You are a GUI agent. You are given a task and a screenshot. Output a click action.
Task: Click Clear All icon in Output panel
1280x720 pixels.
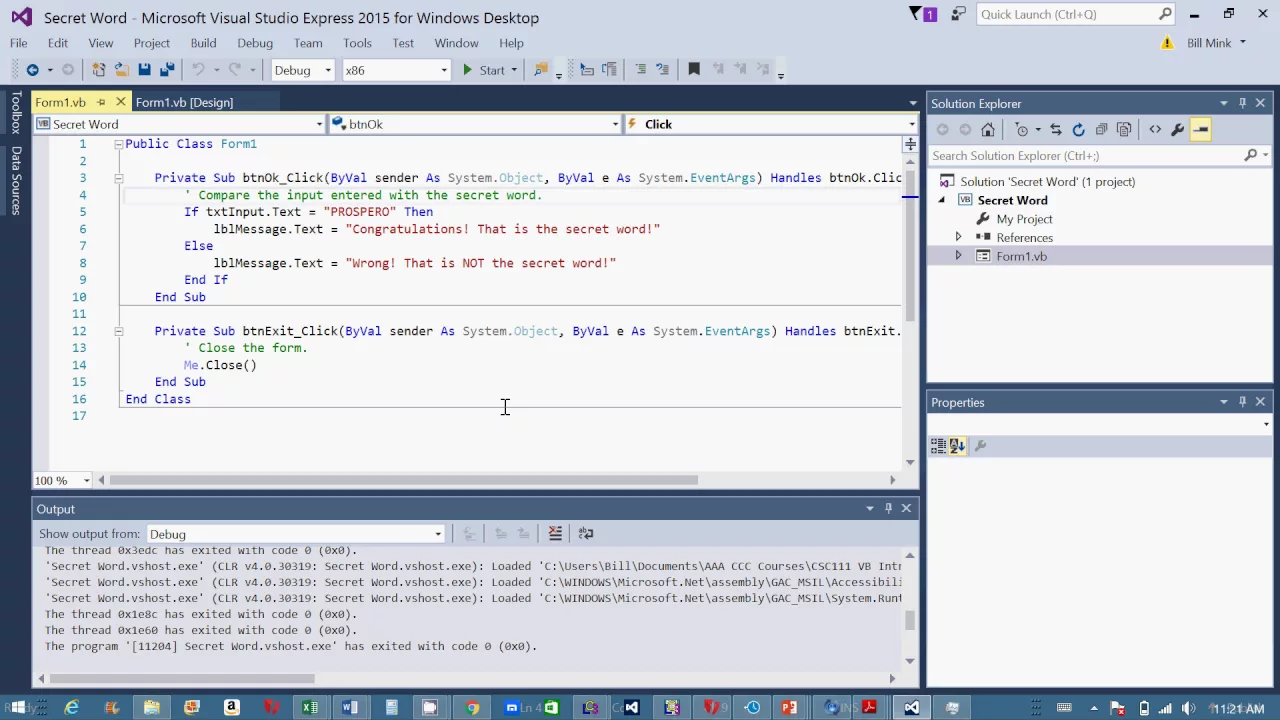[x=555, y=533]
